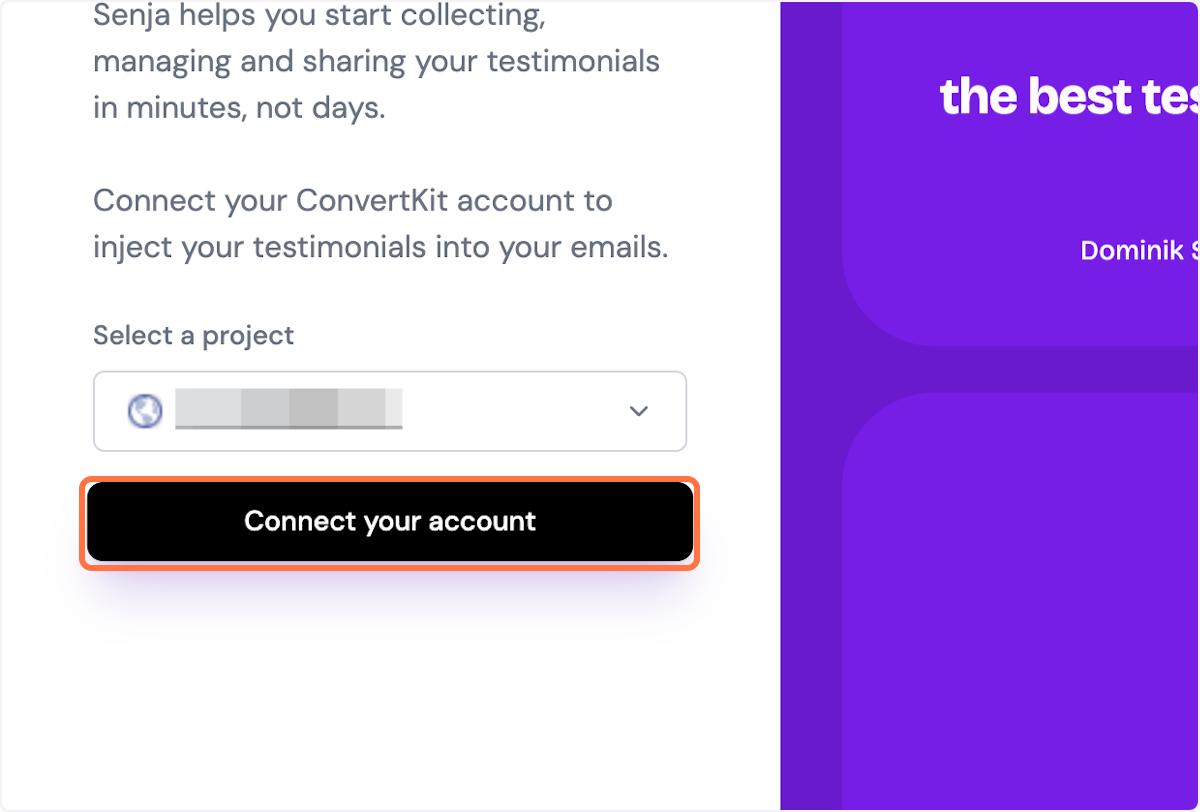Click the highlighted black Connect button

390,521
